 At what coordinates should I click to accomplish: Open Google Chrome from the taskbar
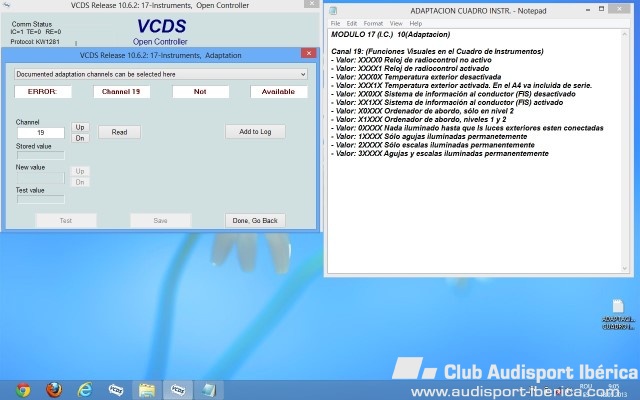pos(23,390)
